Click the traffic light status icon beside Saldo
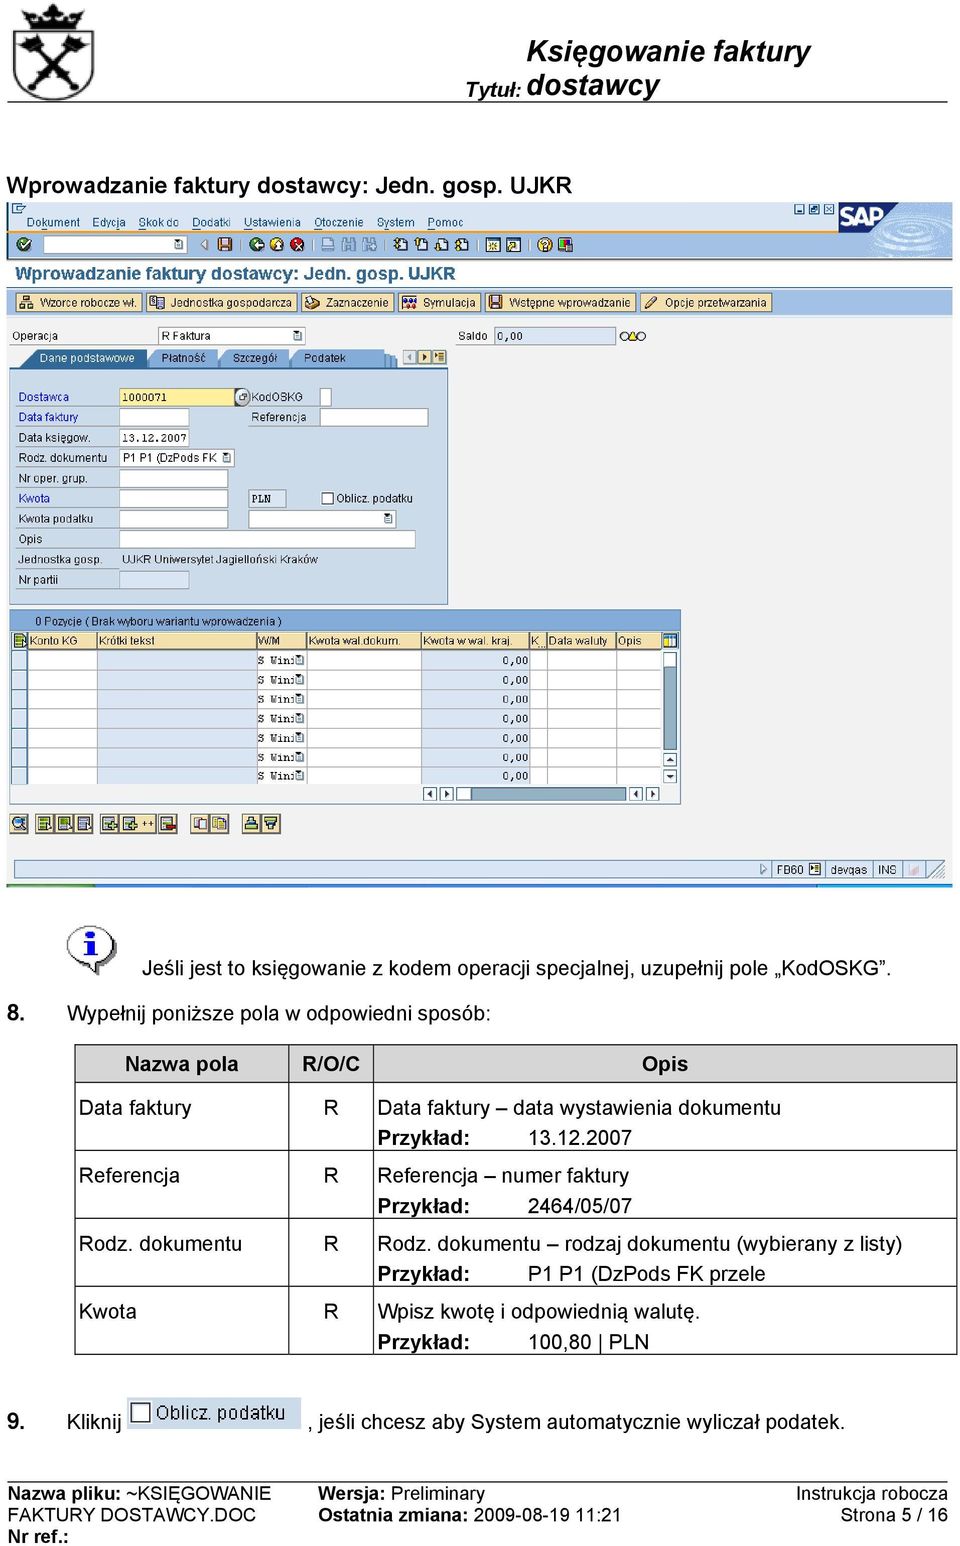Viewport: 960px width, 1546px height. pyautogui.click(x=633, y=336)
